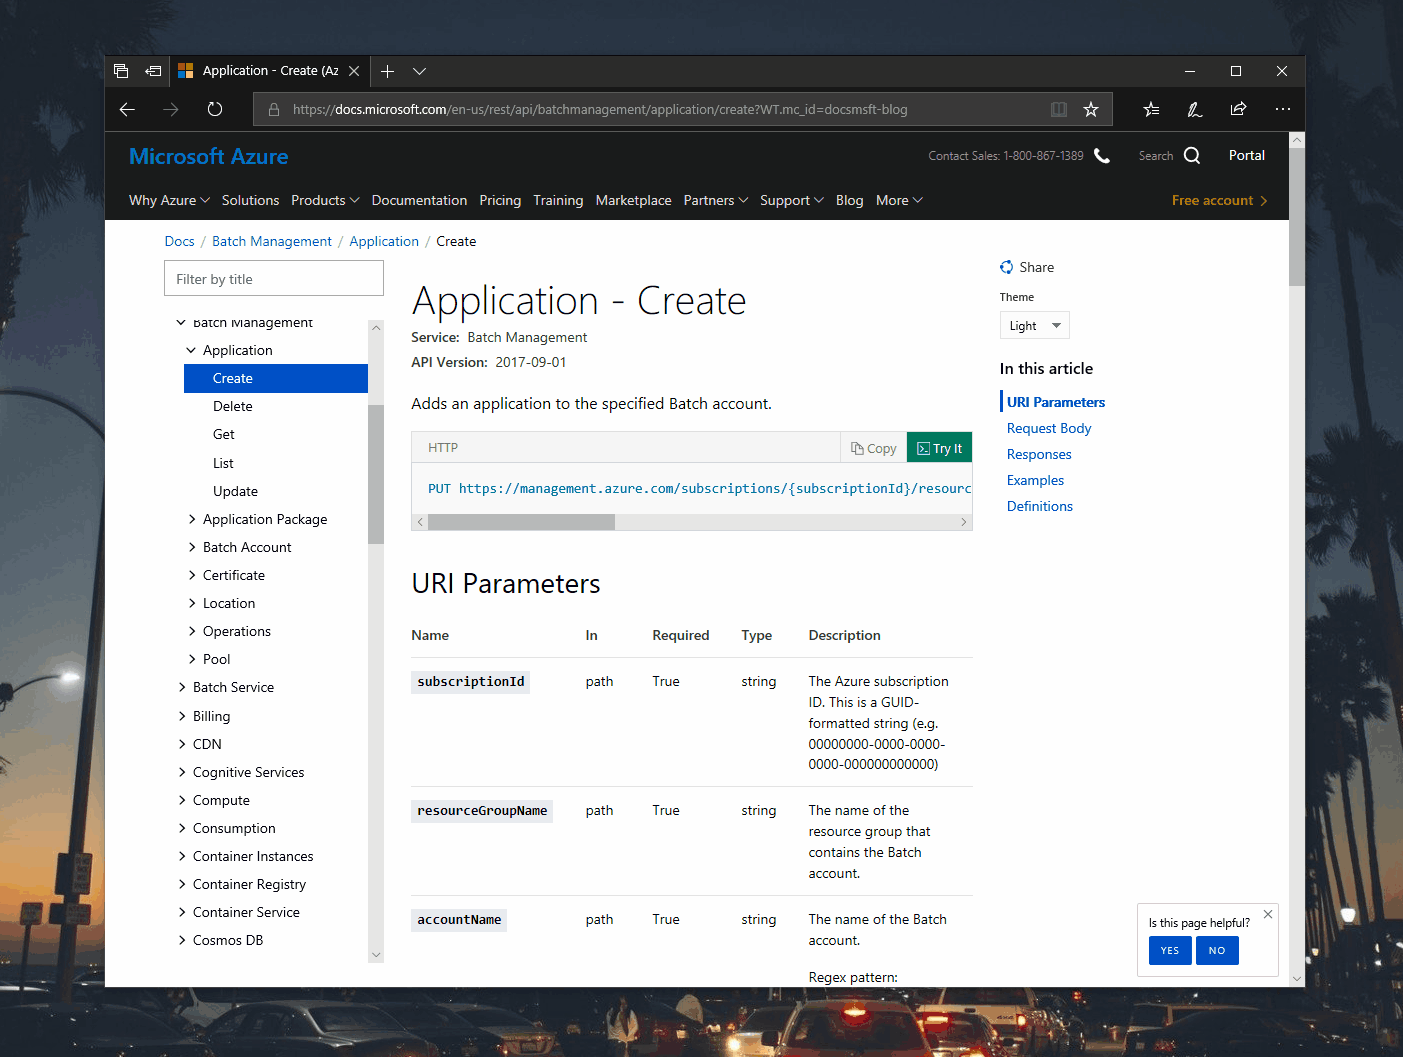Click sidebar tree scroll down arrow
The height and width of the screenshot is (1057, 1403).
point(376,955)
